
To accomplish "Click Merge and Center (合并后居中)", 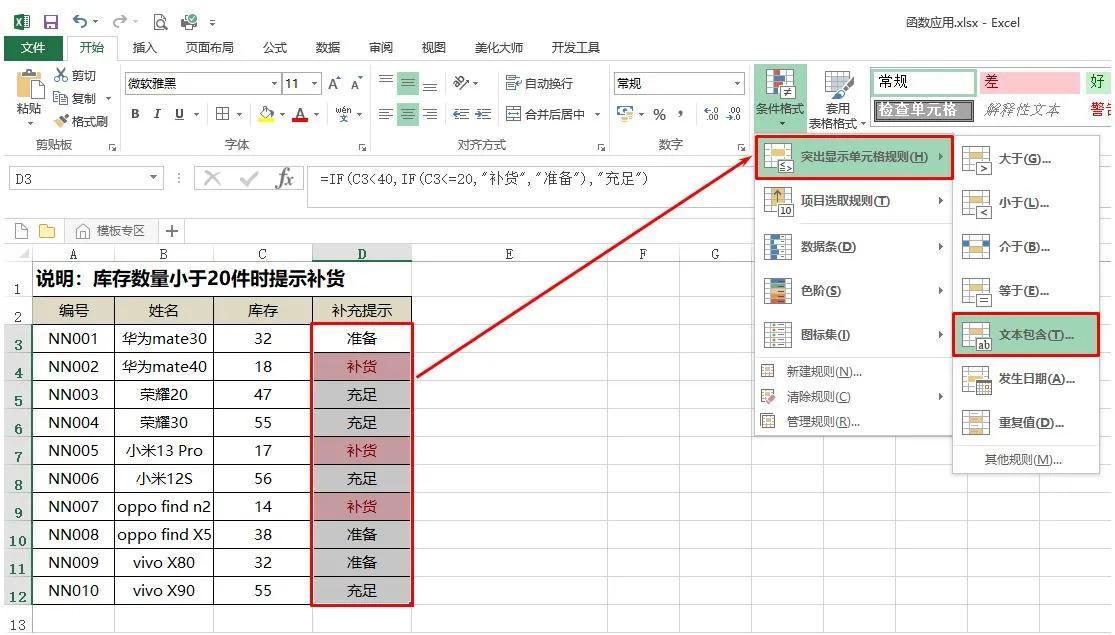I will point(545,114).
